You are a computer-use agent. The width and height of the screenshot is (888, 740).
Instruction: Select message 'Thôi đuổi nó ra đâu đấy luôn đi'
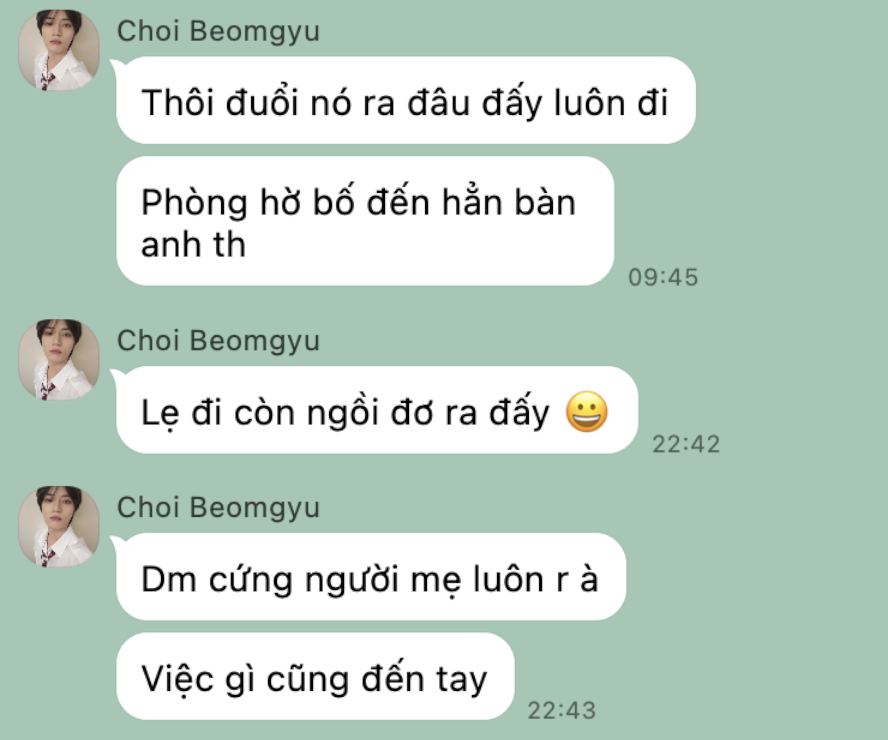click(405, 100)
